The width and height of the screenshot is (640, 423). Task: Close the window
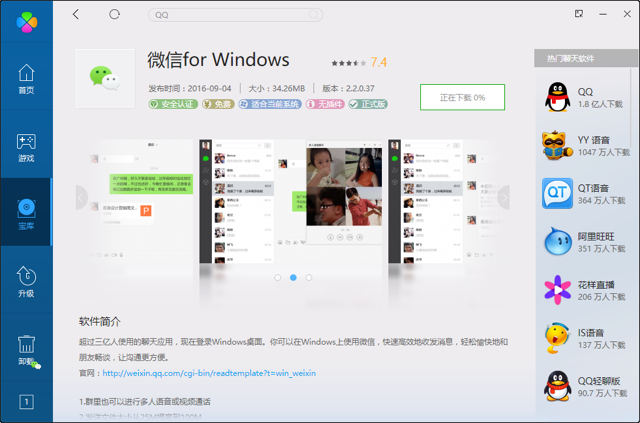pos(627,14)
